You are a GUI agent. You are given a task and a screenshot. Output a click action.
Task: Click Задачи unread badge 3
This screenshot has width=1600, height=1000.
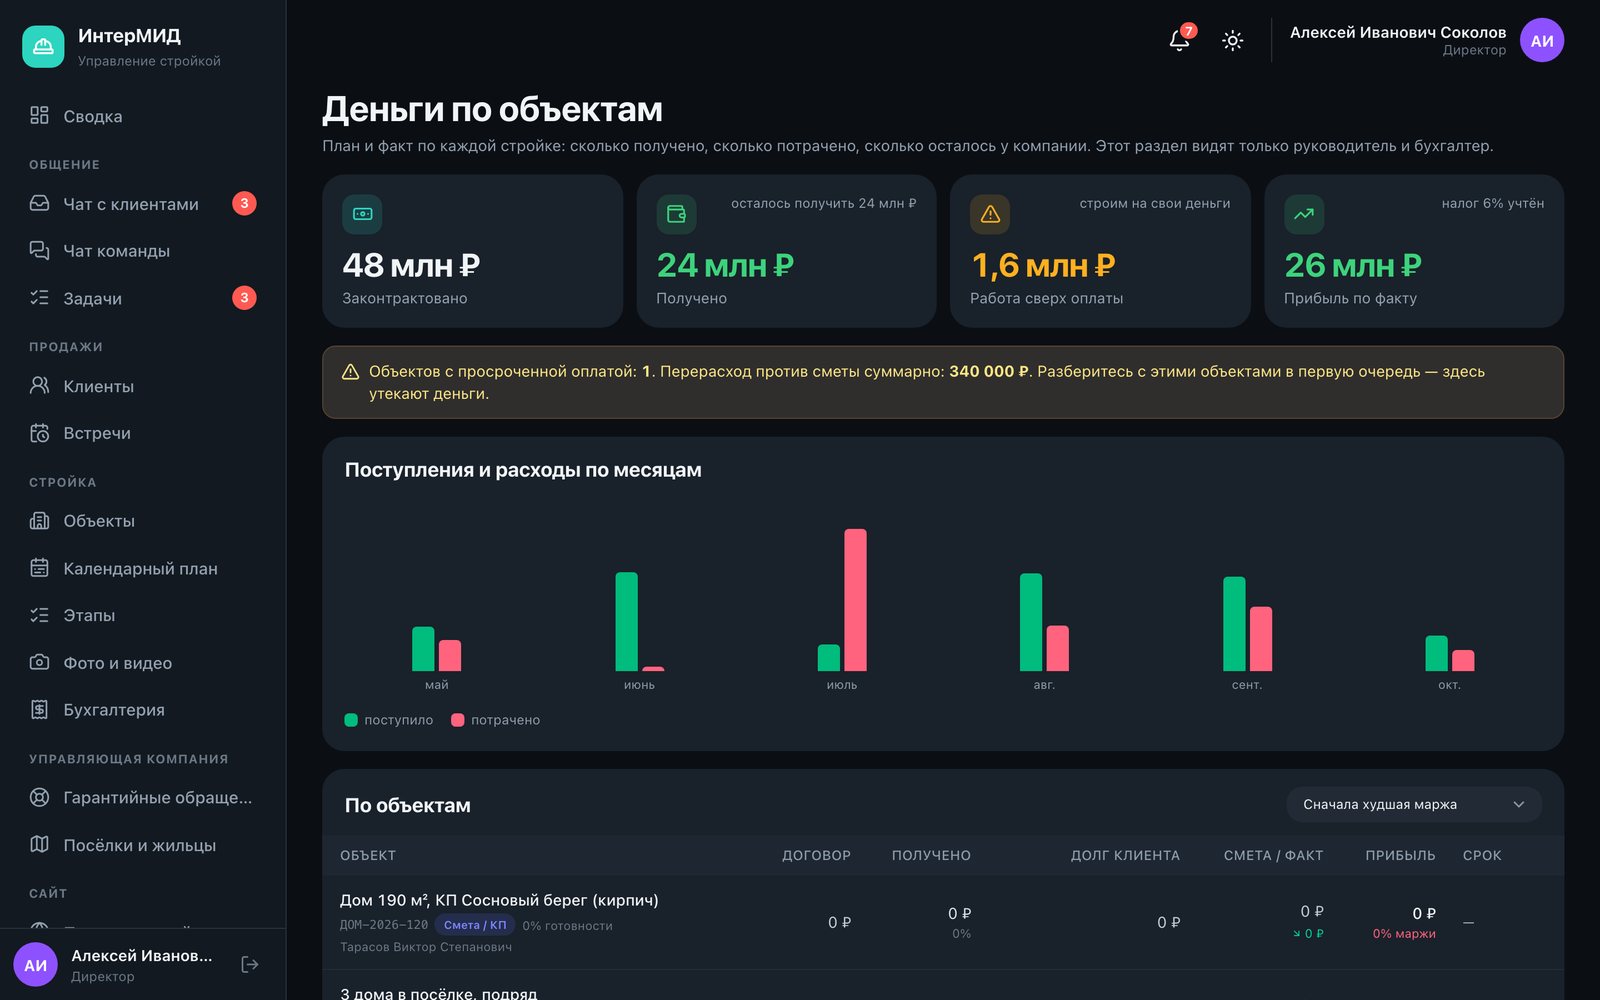244,297
